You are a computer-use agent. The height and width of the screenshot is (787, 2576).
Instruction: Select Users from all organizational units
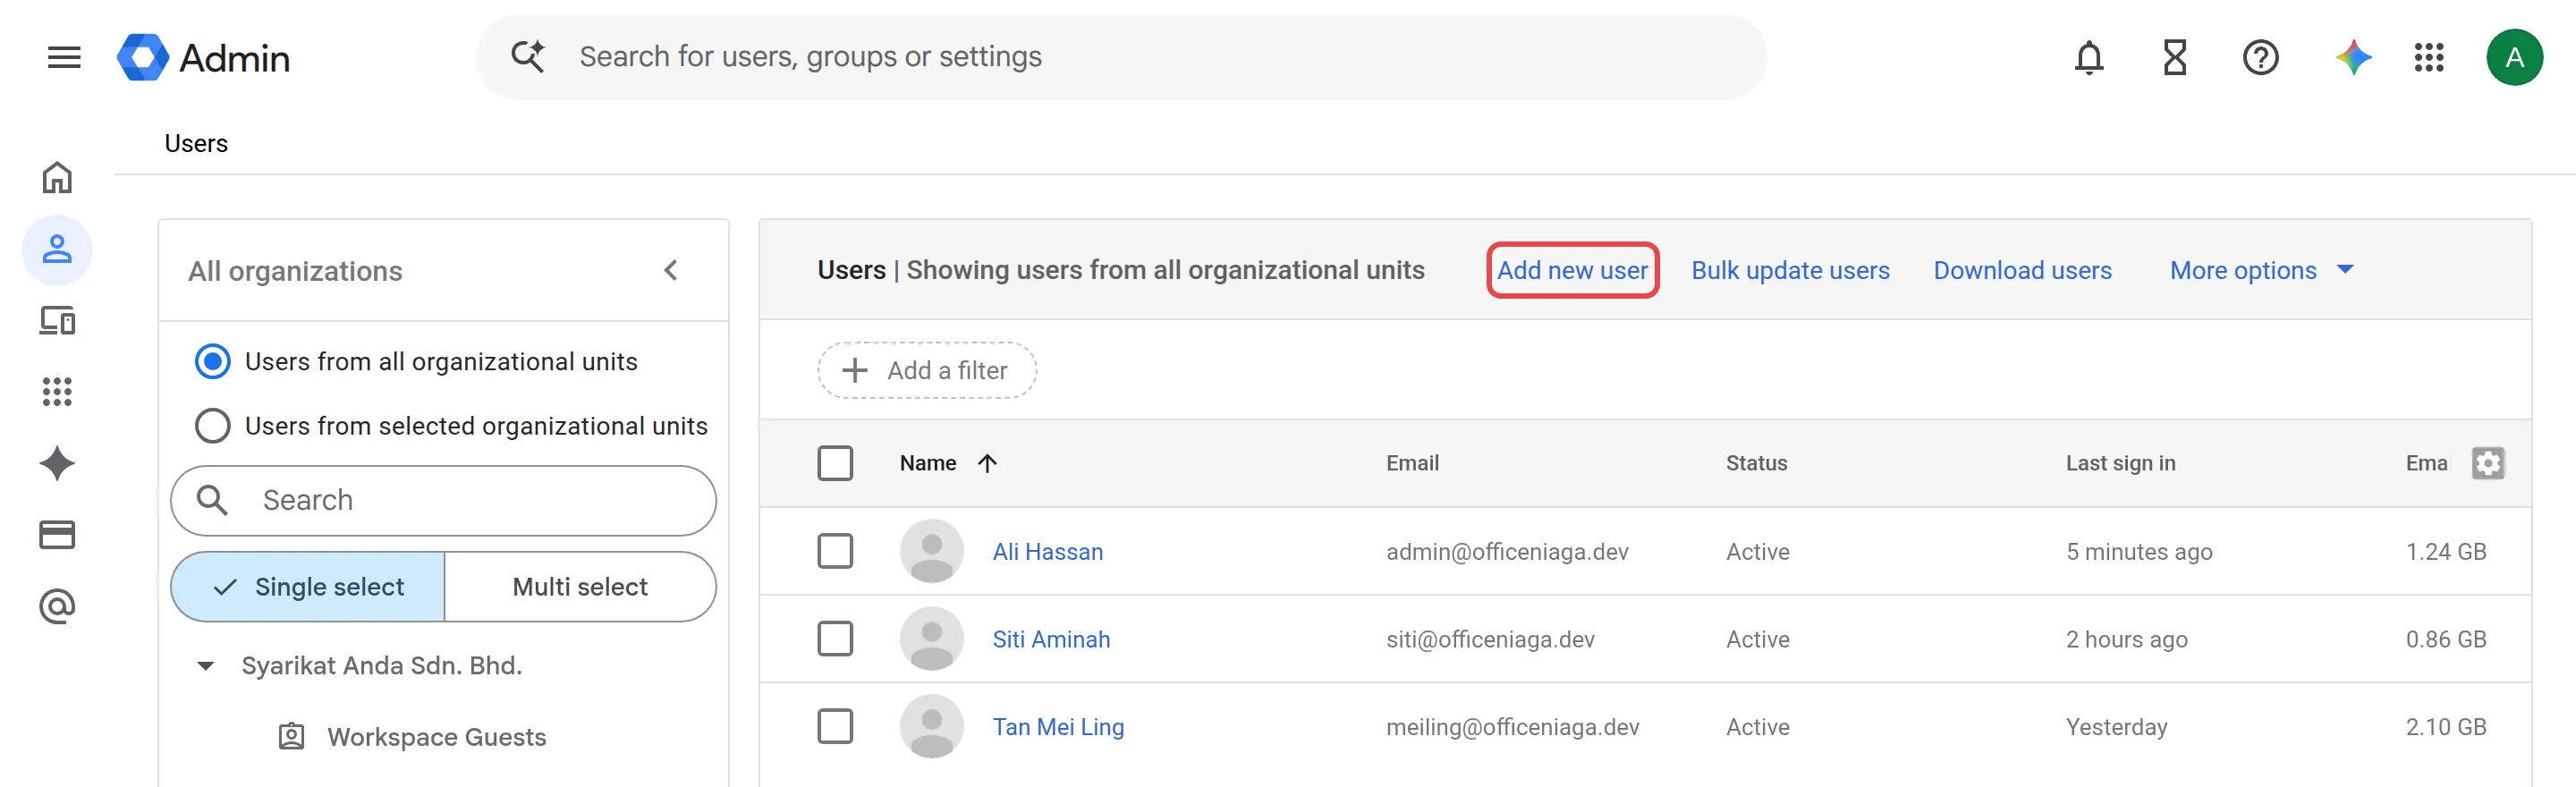(x=212, y=361)
